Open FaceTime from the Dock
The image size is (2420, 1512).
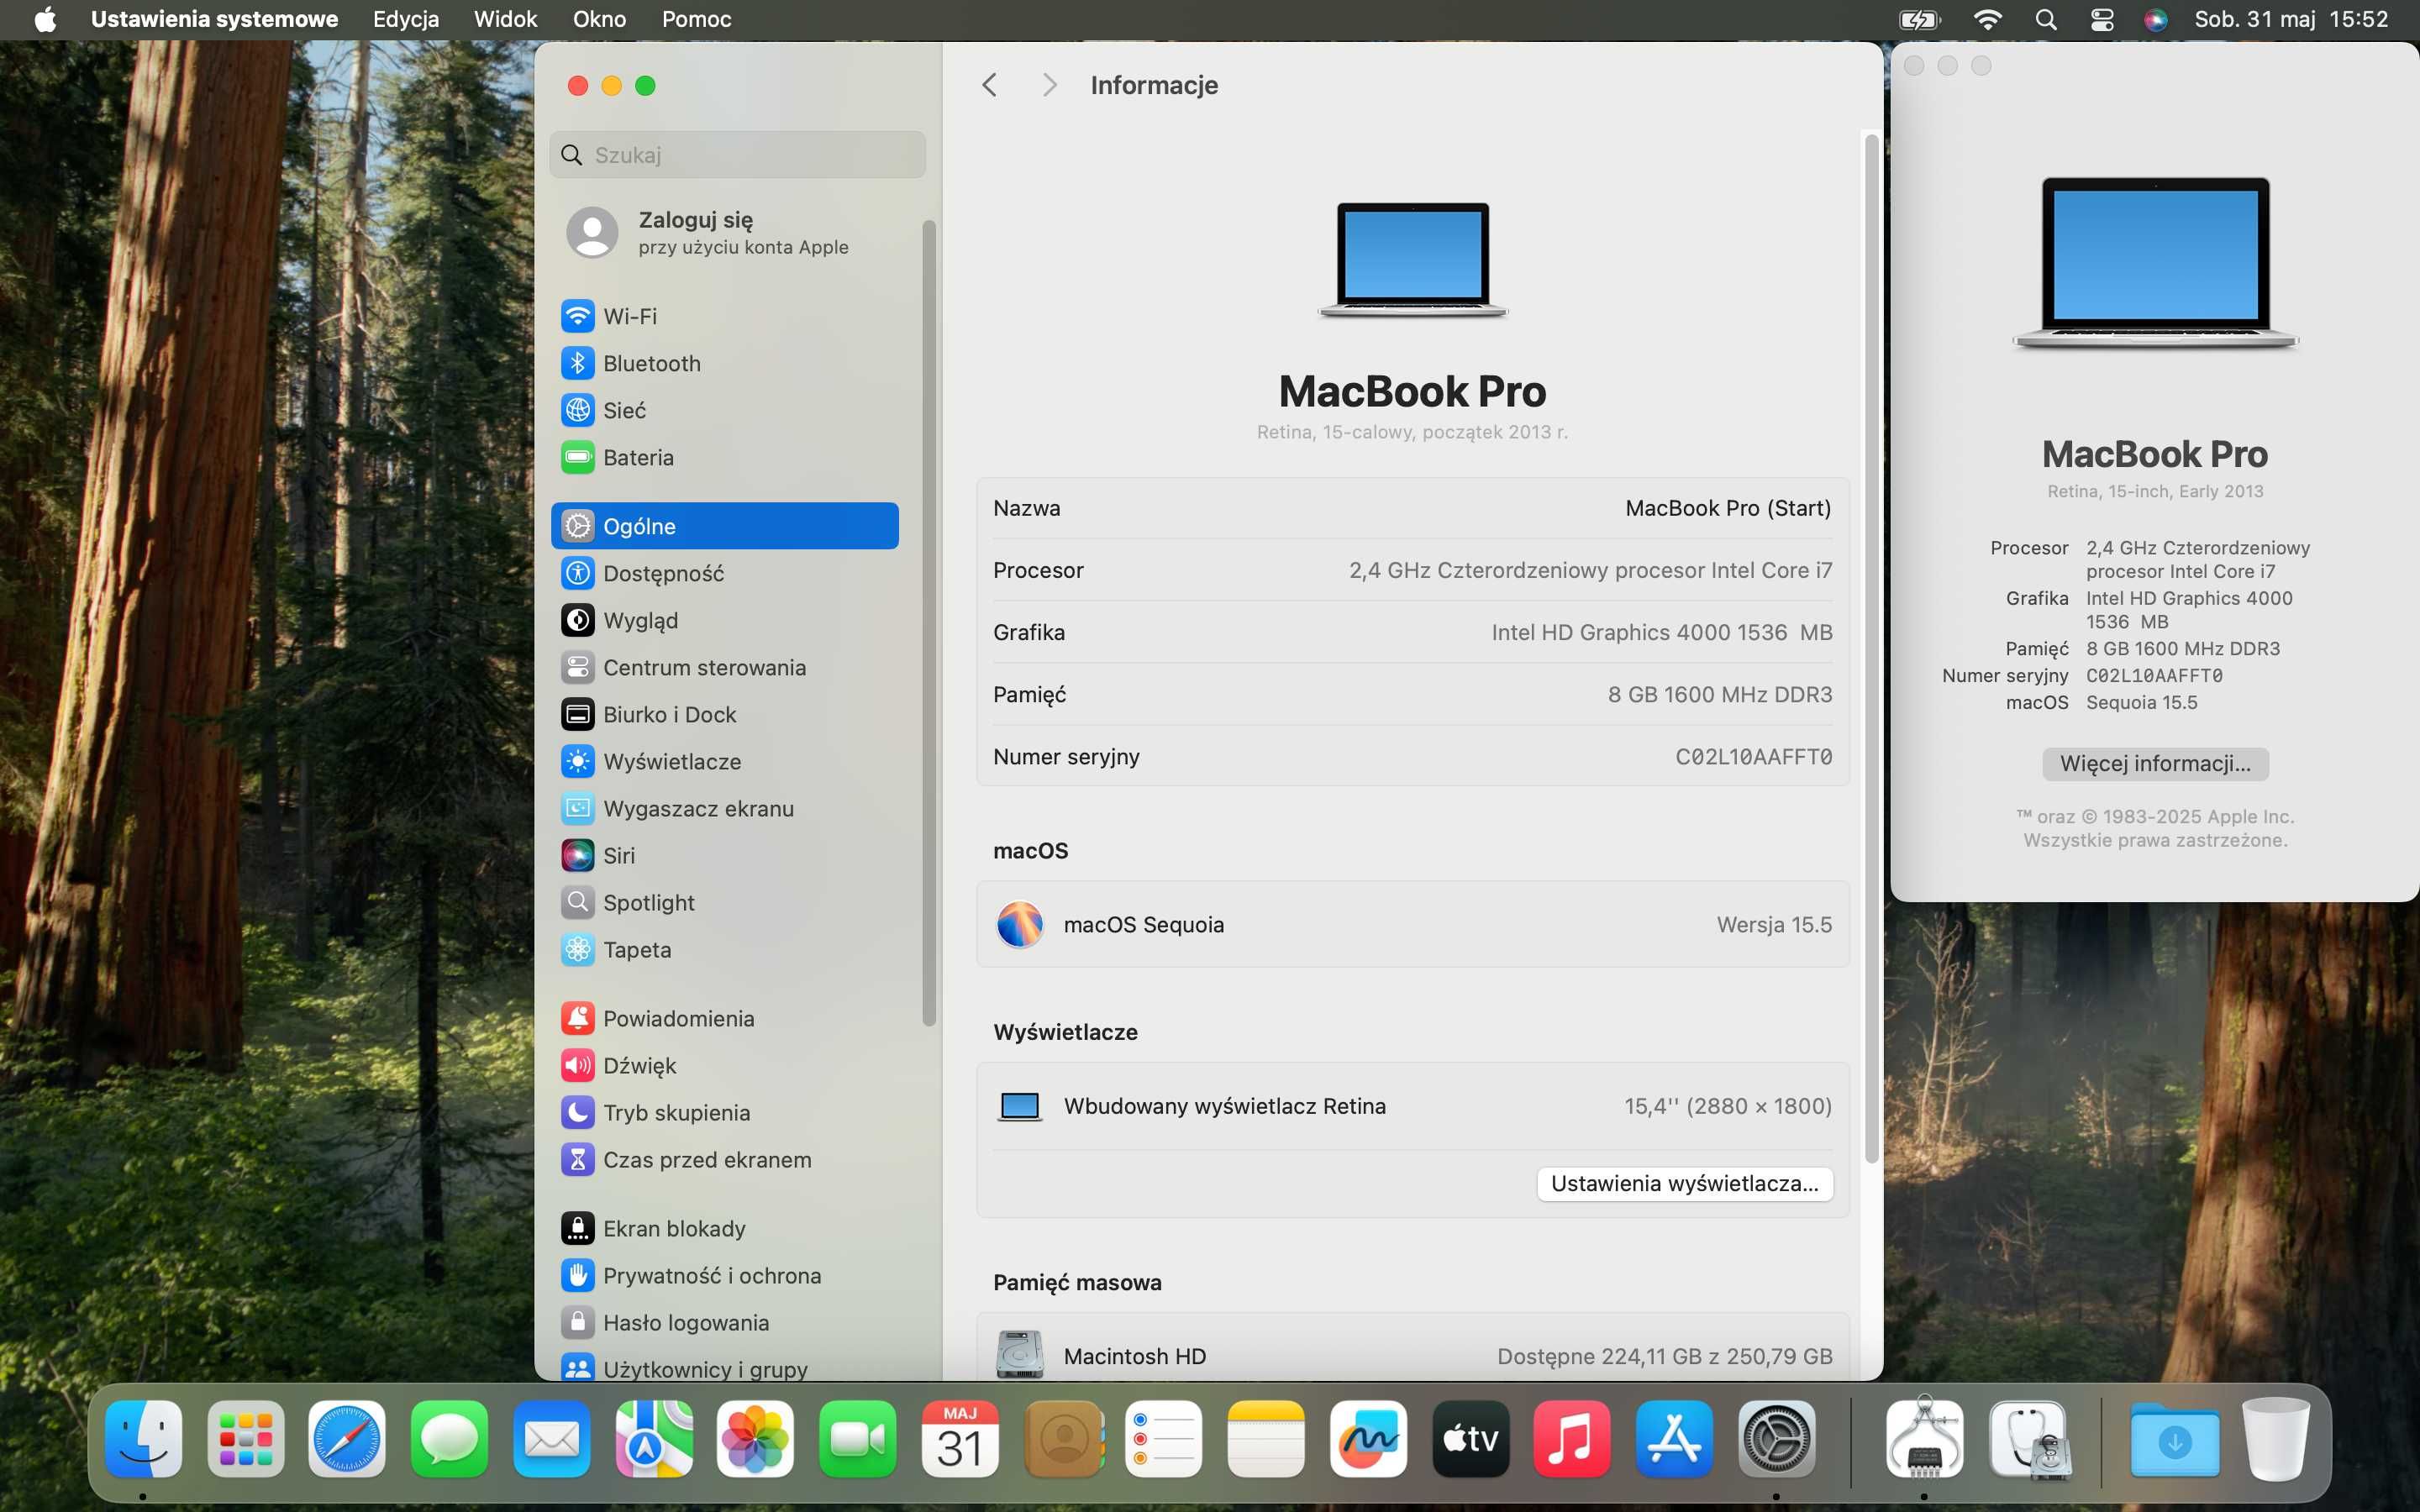(x=858, y=1438)
